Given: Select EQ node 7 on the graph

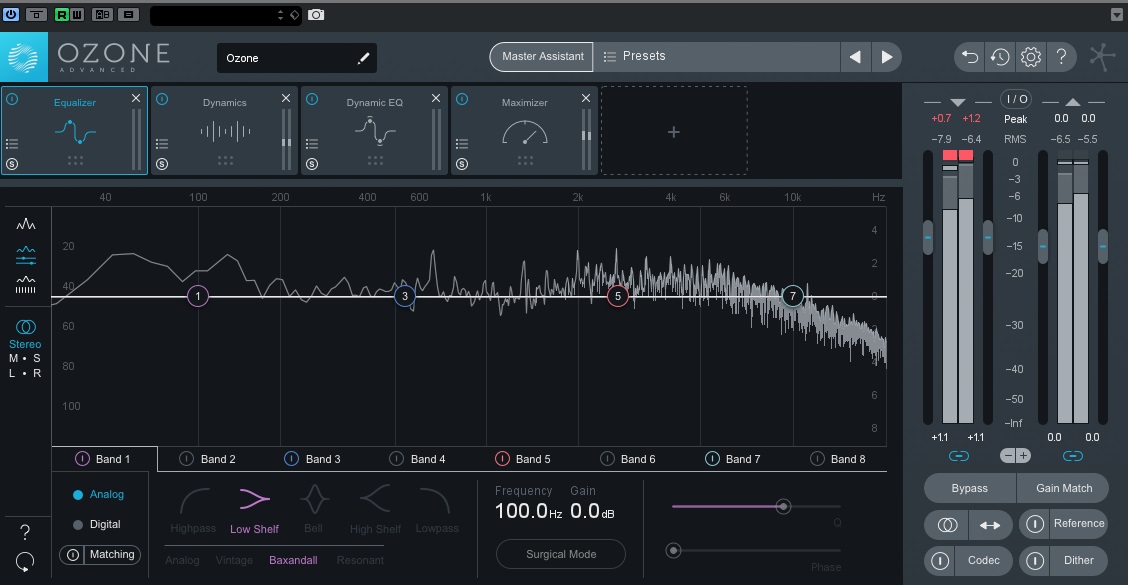Looking at the screenshot, I should [x=793, y=296].
